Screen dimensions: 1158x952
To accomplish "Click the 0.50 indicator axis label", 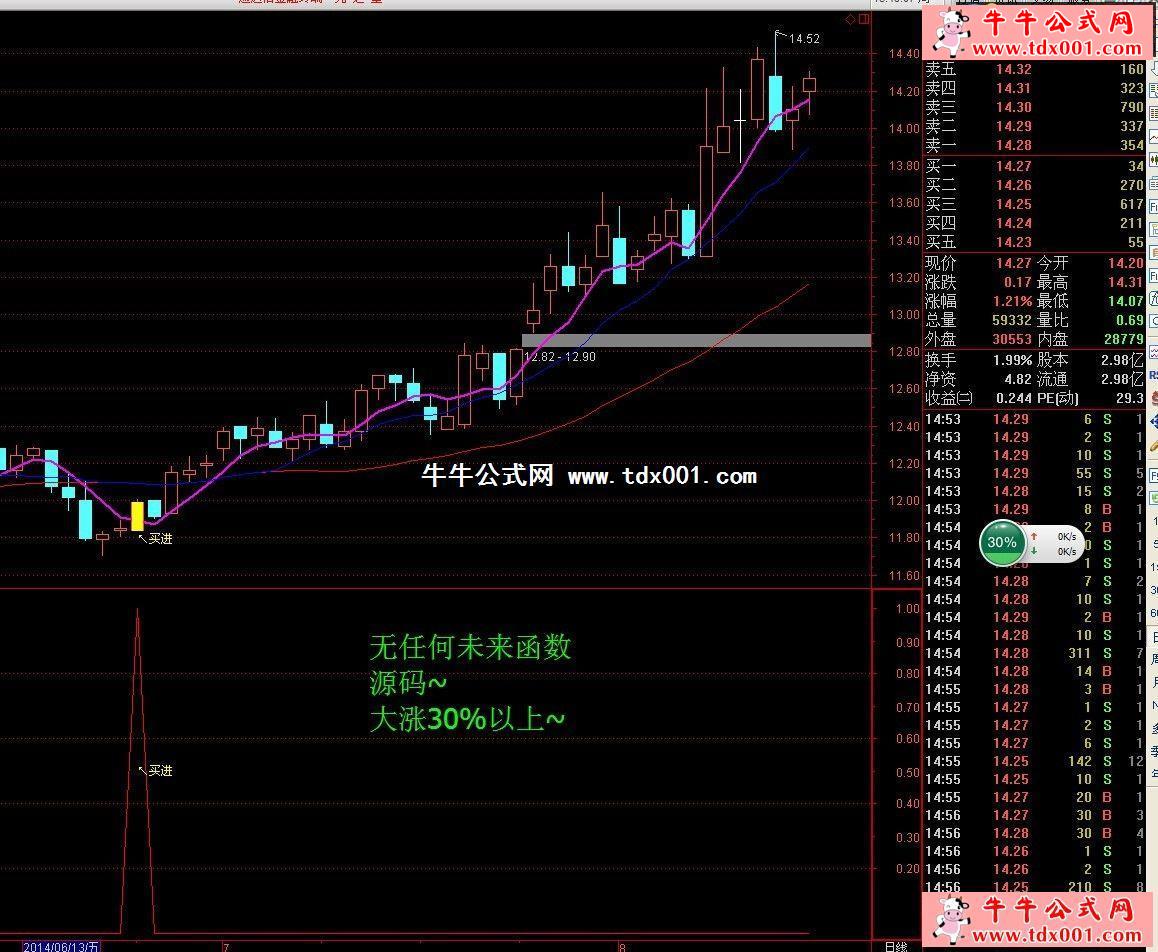I will click(x=908, y=773).
